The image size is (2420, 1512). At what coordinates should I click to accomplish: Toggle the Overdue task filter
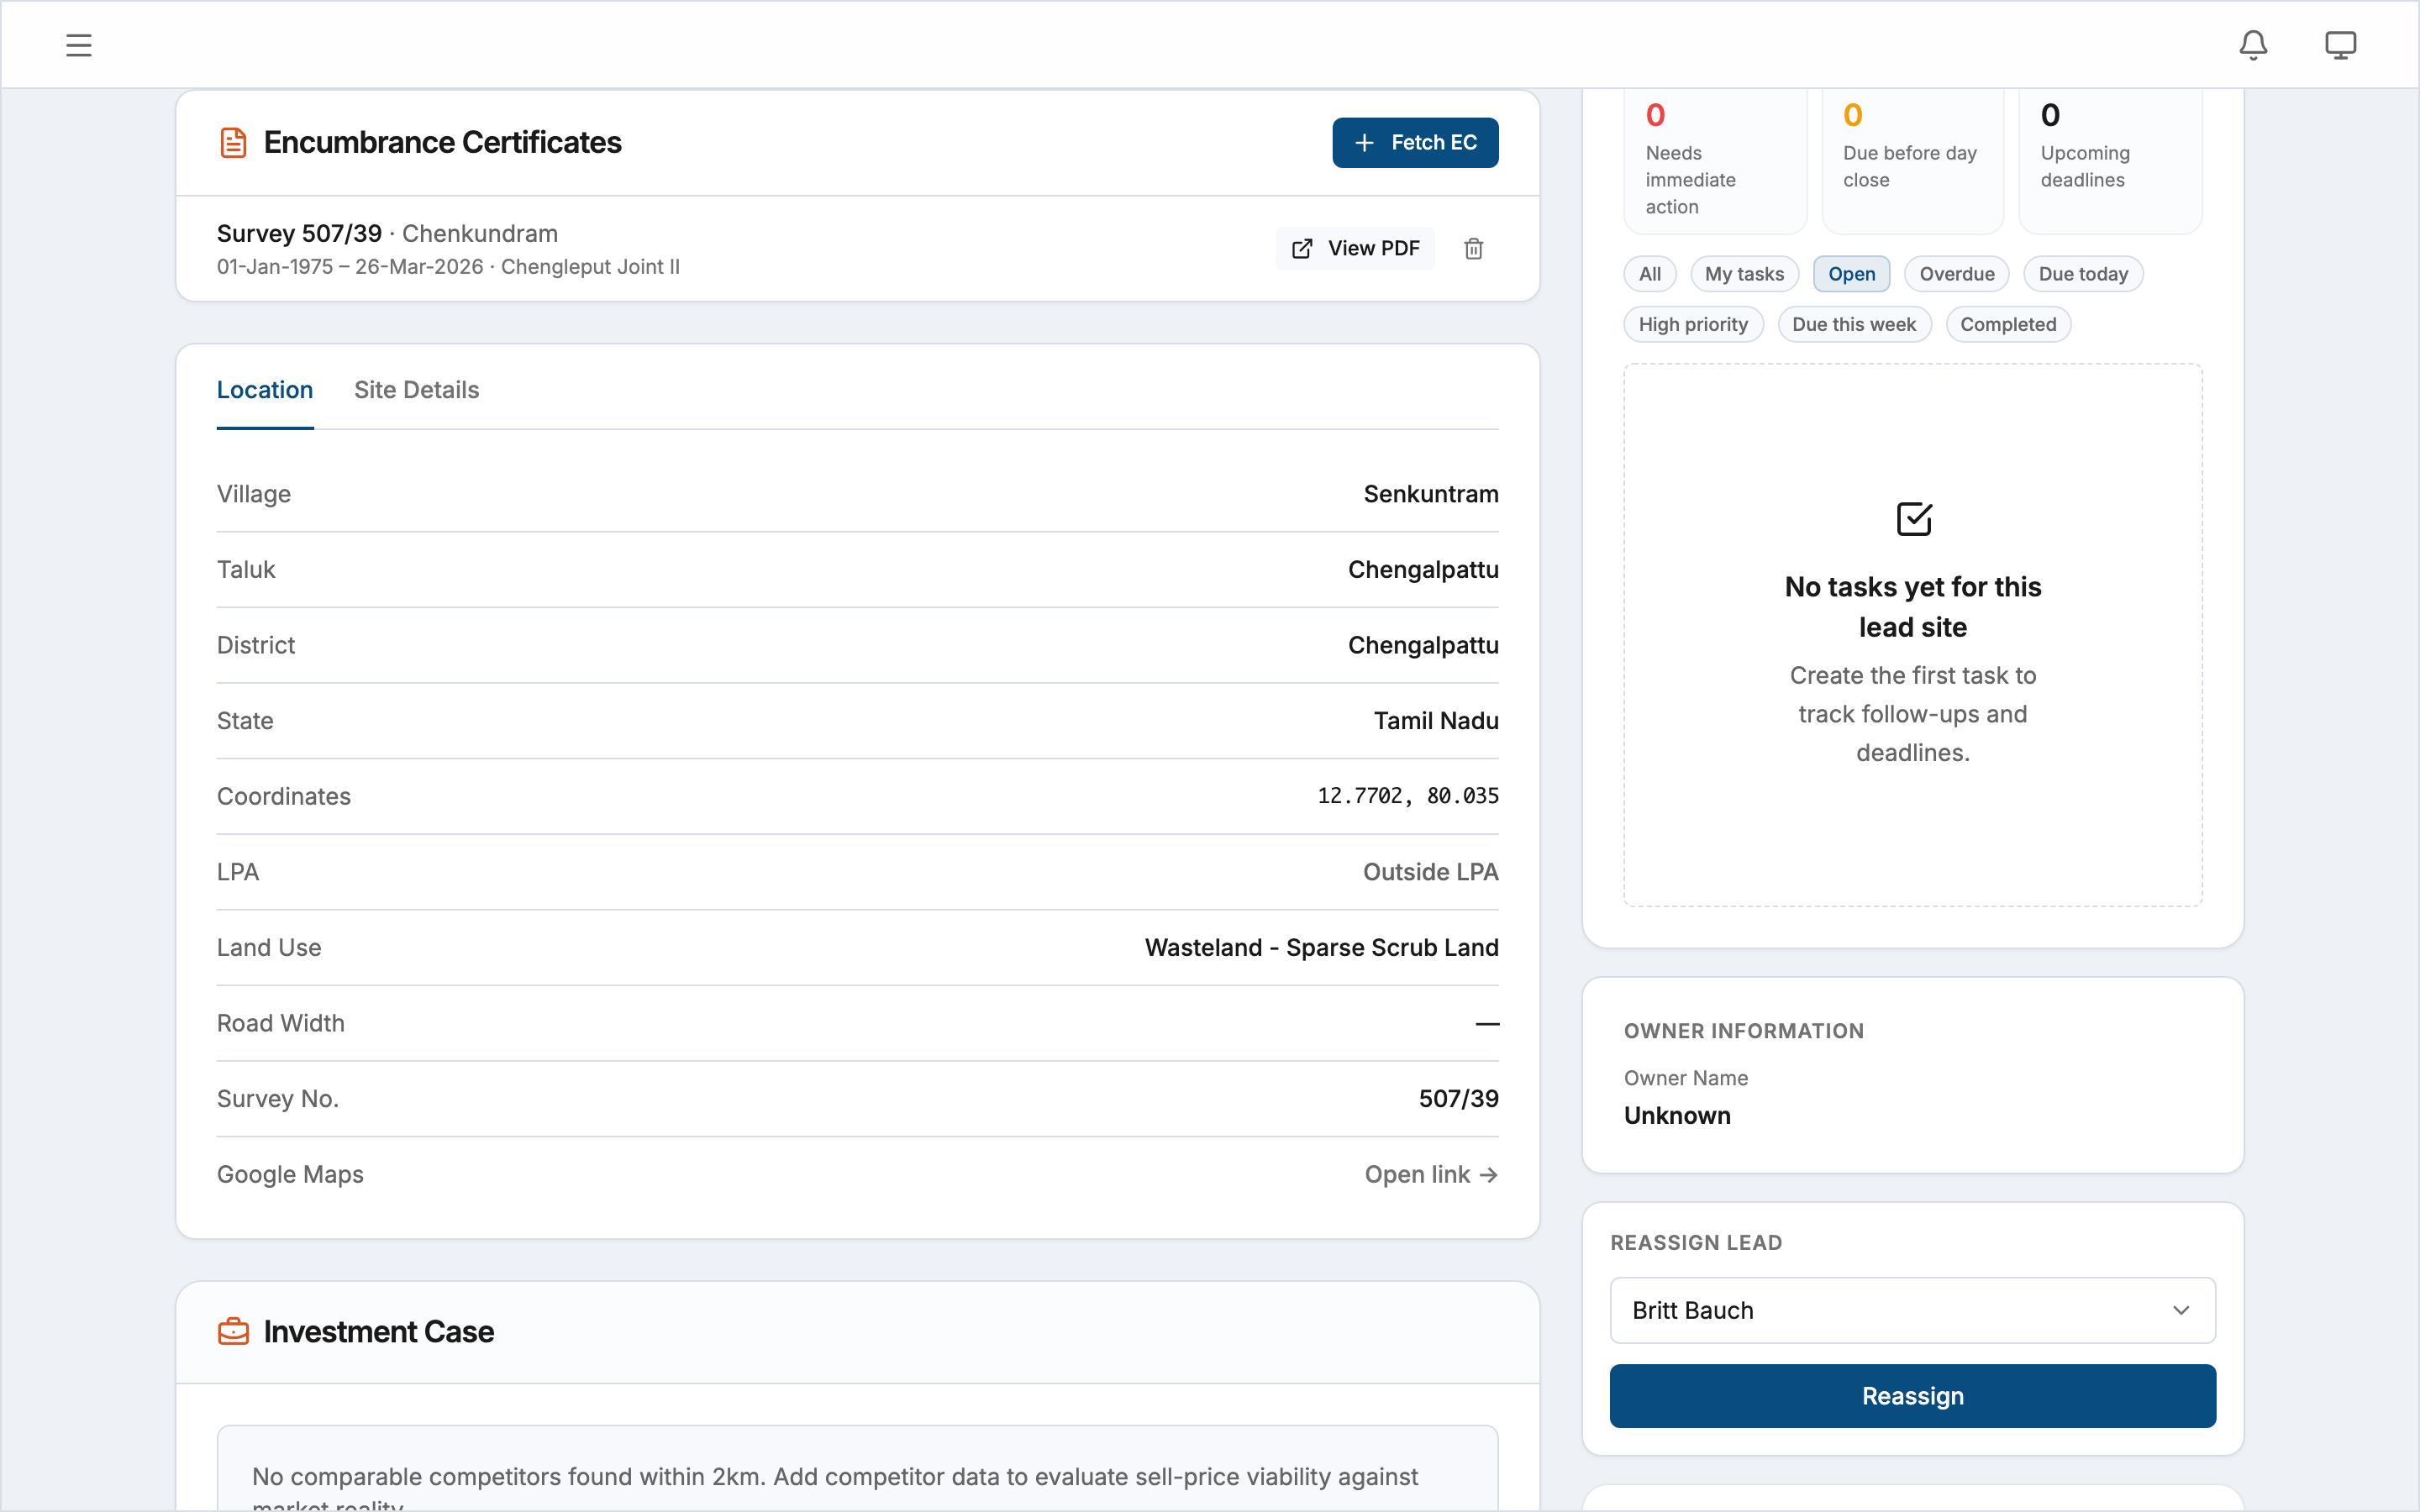tap(1956, 274)
